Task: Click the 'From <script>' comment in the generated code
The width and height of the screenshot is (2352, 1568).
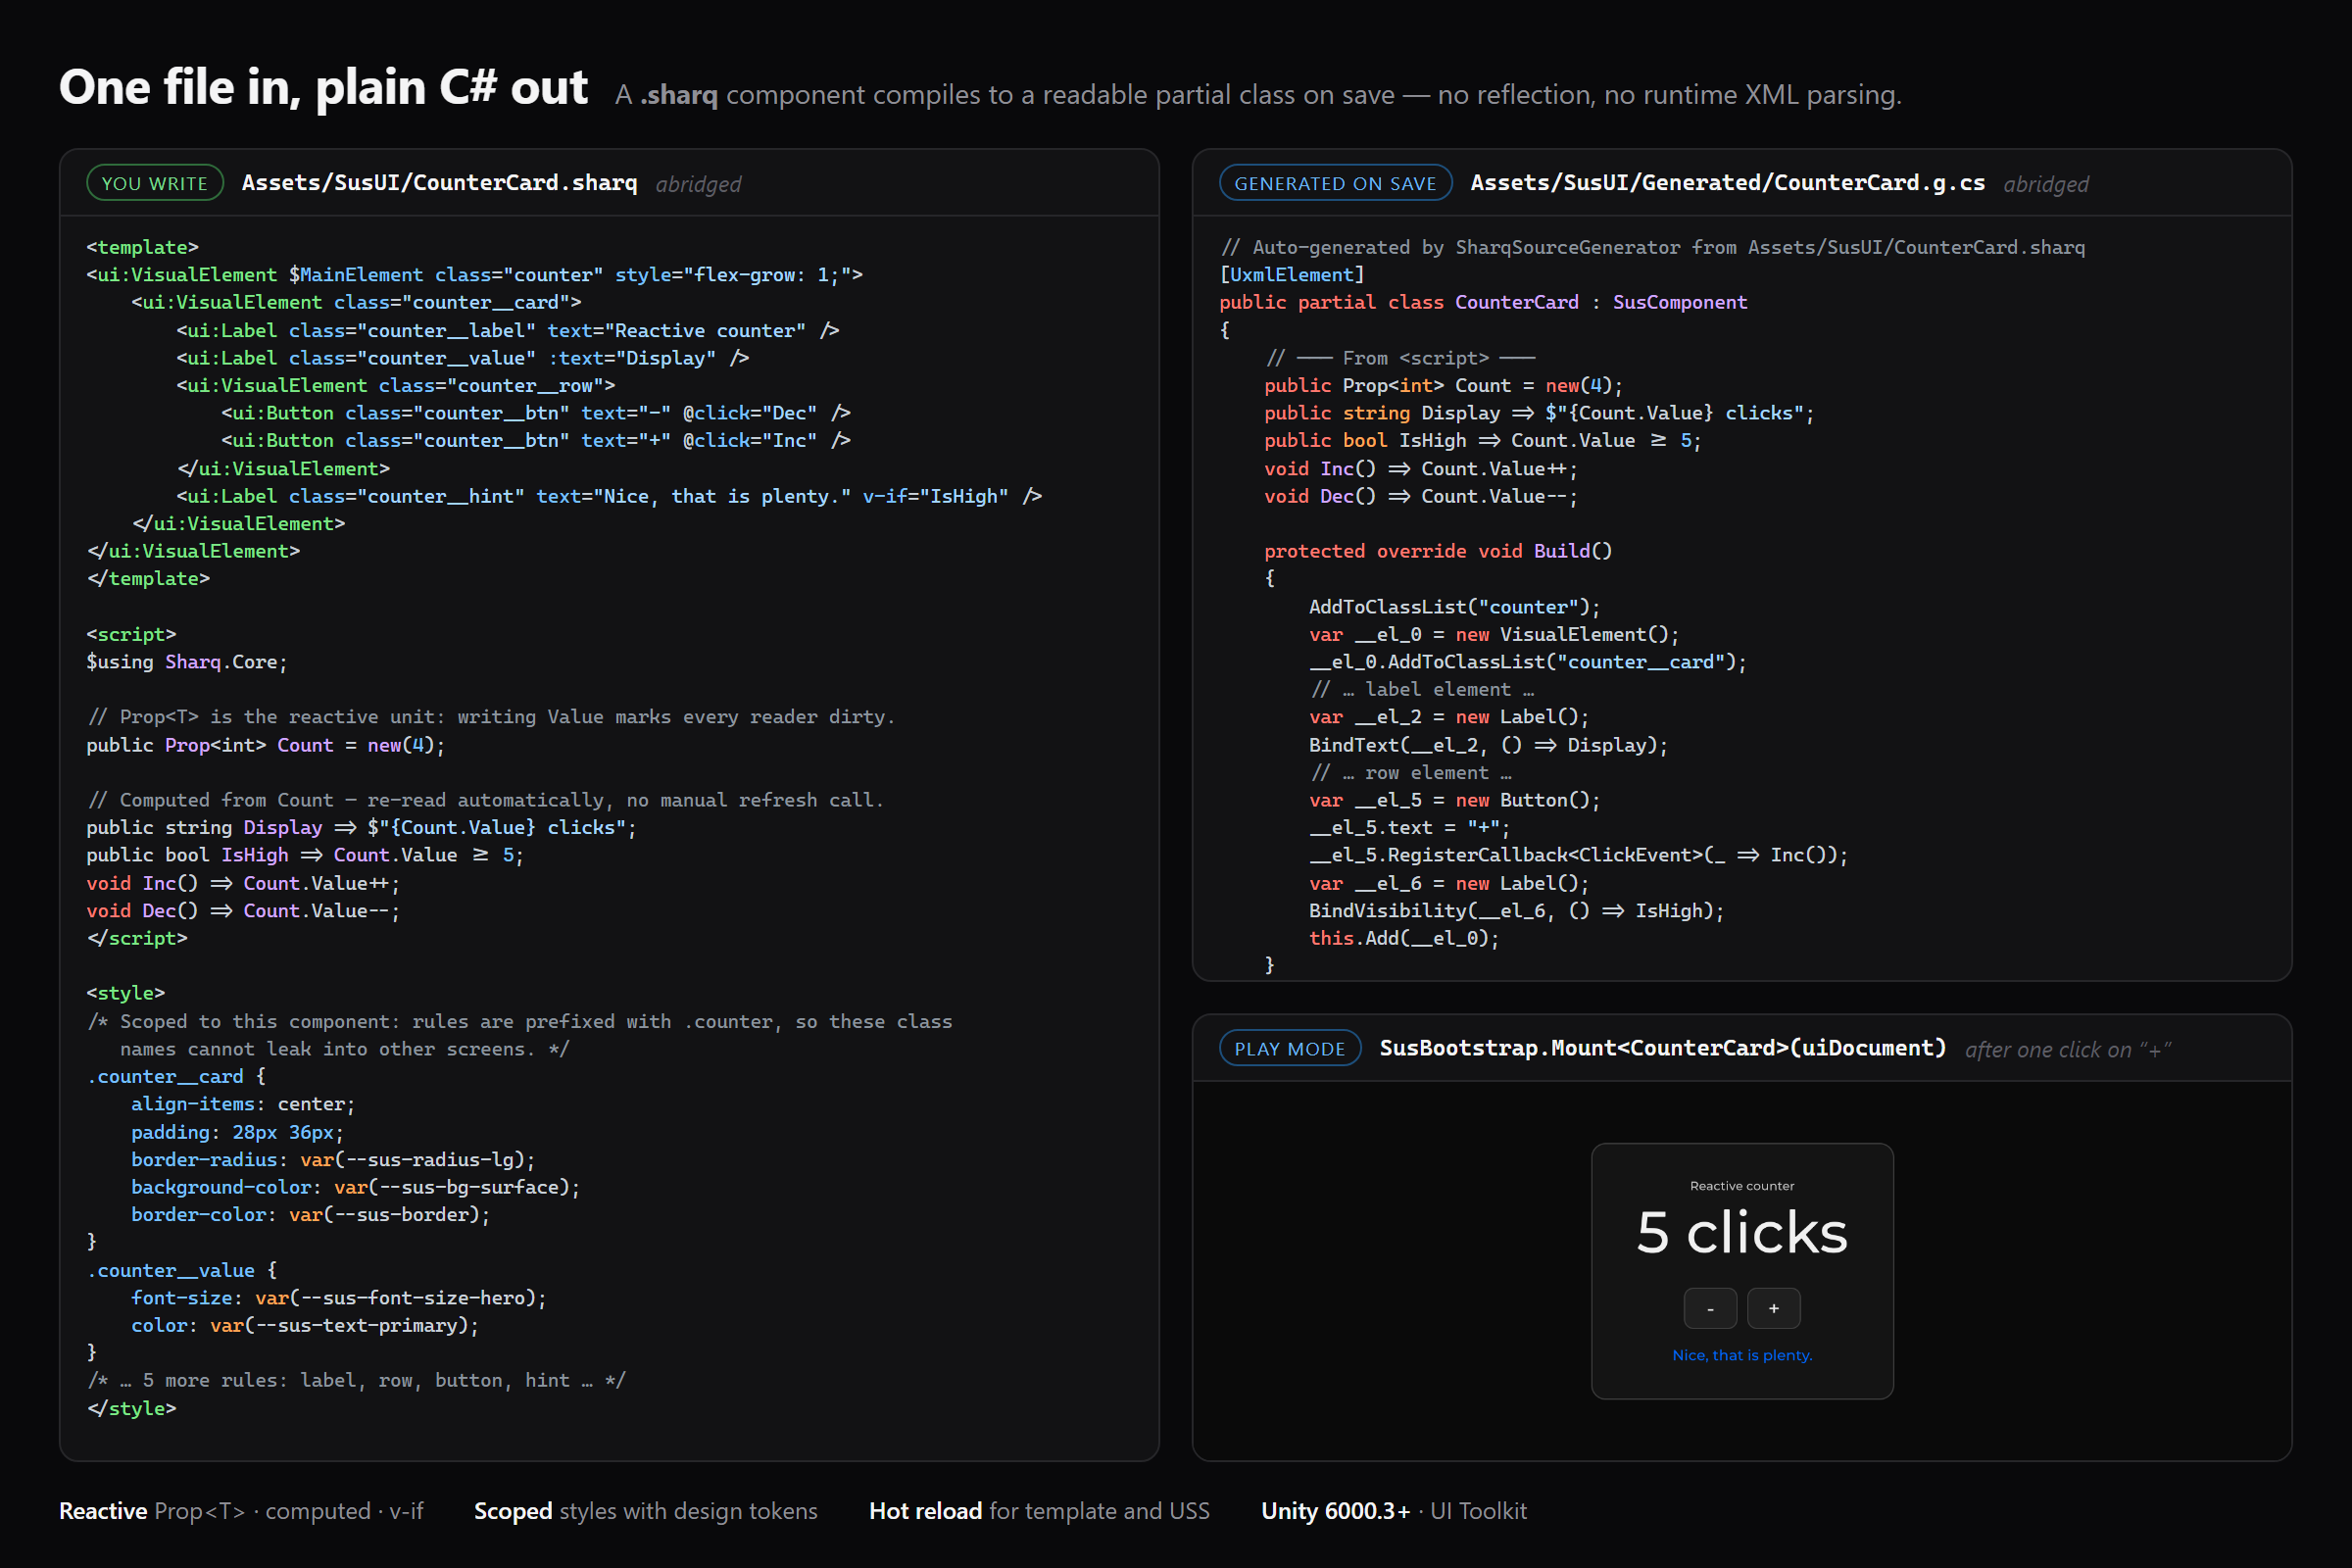Action: coord(1400,358)
